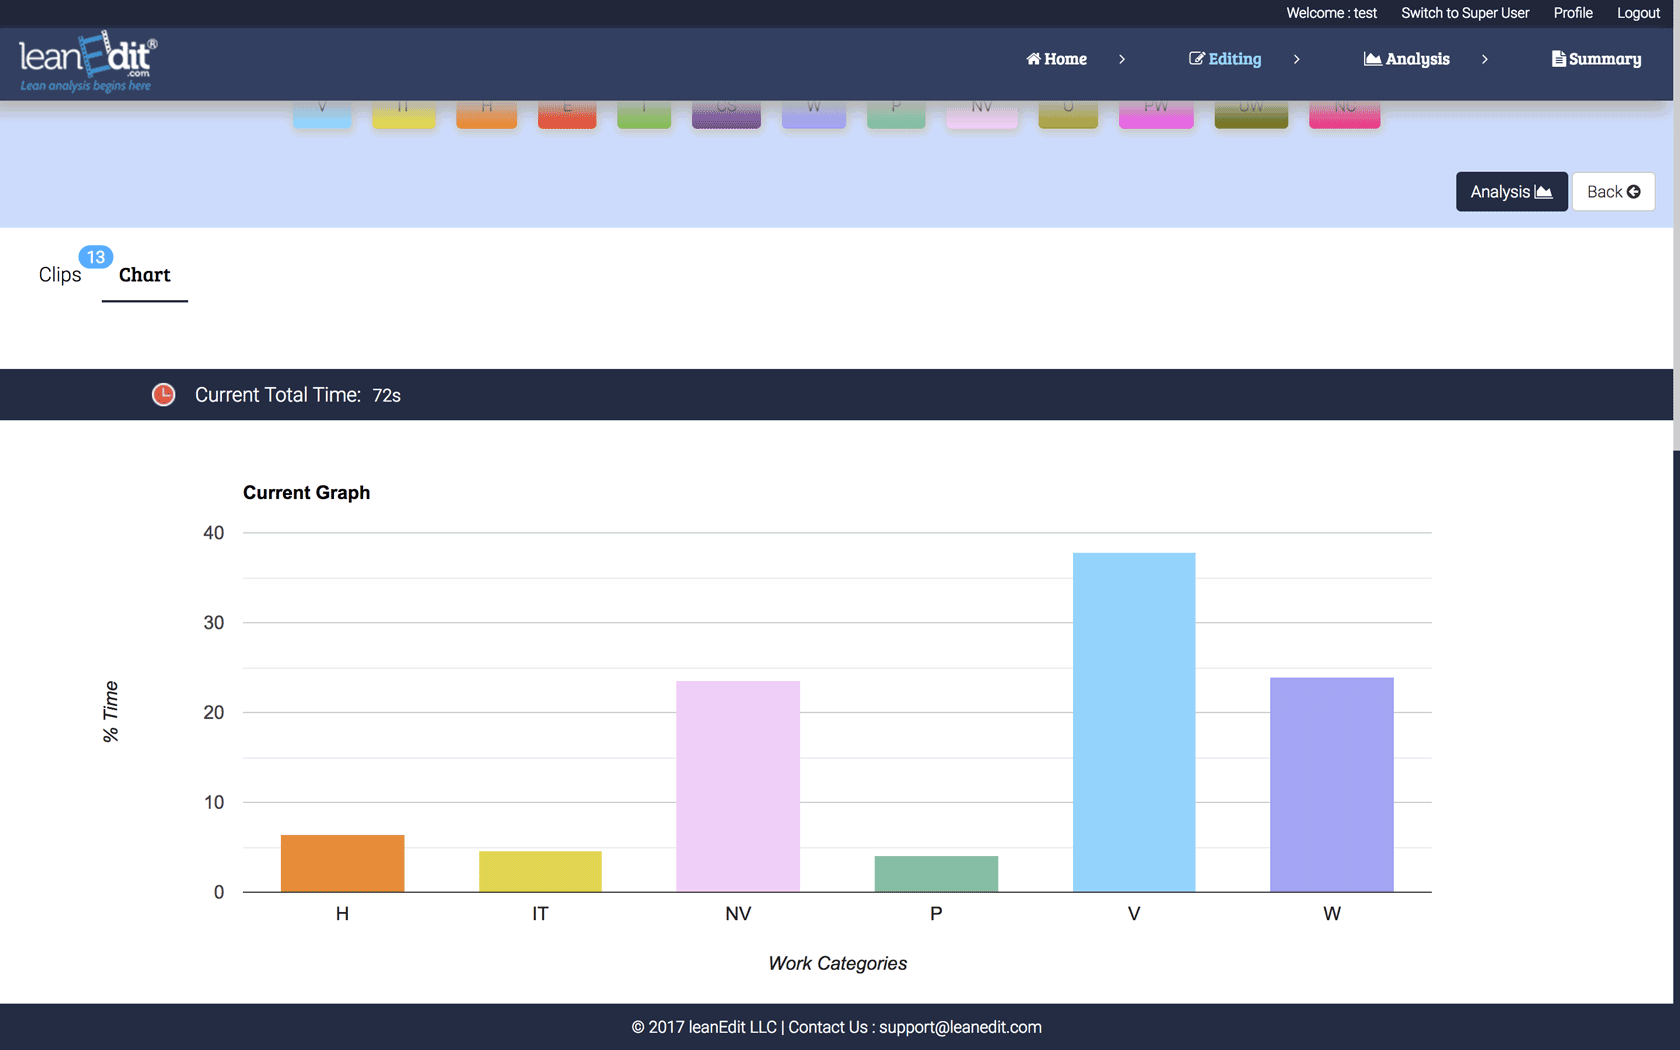The image size is (1680, 1050).
Task: Click the Current Total Time label
Action: pyautogui.click(x=277, y=395)
